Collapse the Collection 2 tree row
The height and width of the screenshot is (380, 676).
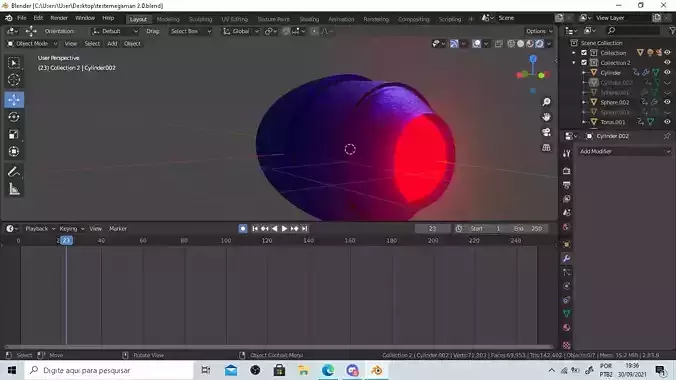pyautogui.click(x=574, y=63)
